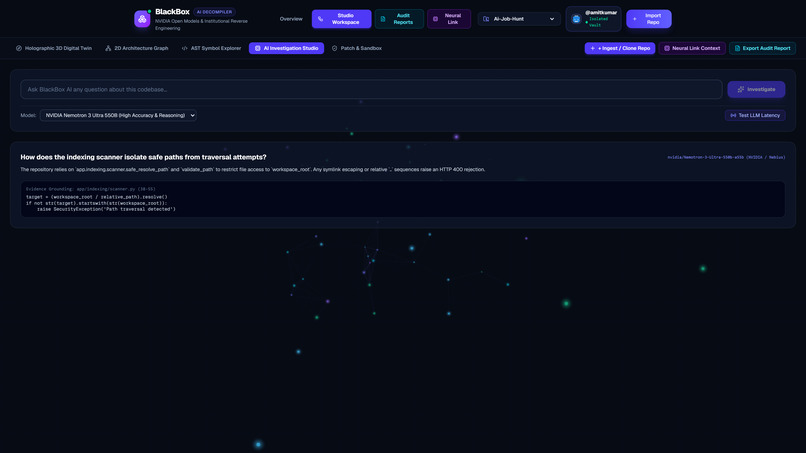806x453 pixels.
Task: Click the Evidence Grounding scanner.py line
Action: pos(90,189)
